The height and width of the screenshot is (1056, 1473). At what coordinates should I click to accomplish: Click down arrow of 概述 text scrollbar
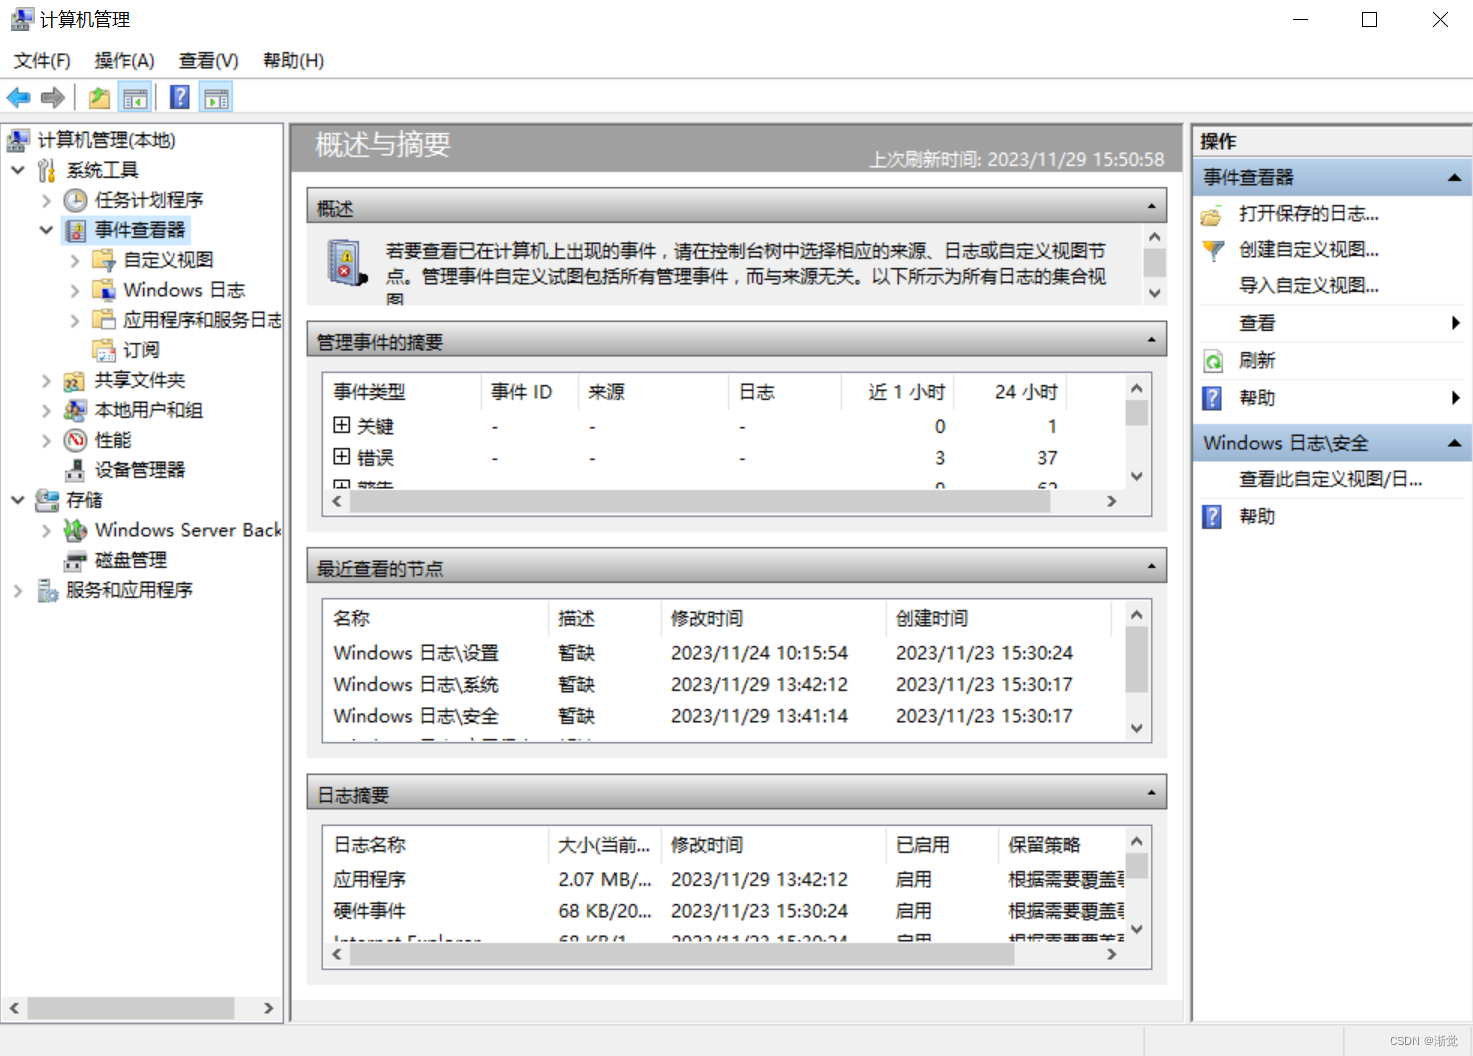pos(1155,293)
